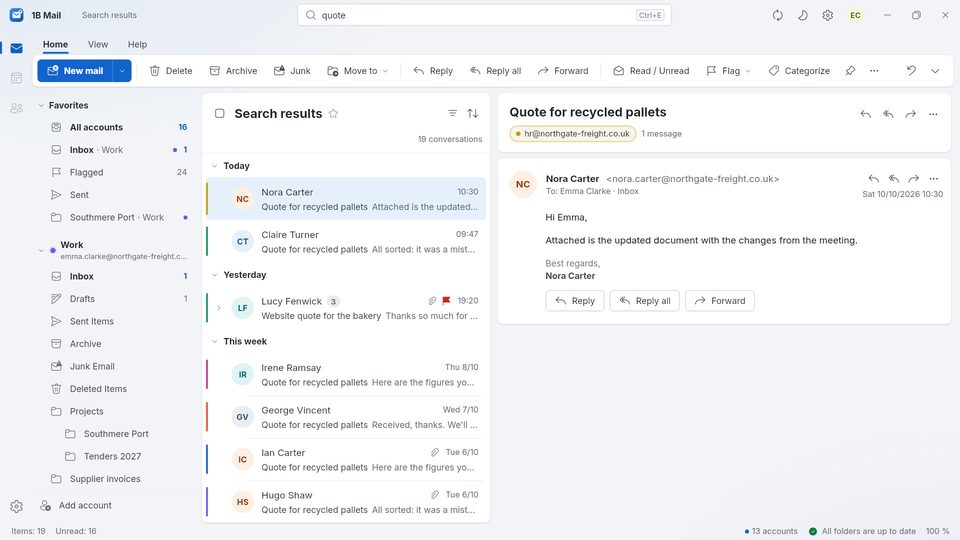Click the Undo arrow icon
960x540 pixels.
tap(911, 71)
